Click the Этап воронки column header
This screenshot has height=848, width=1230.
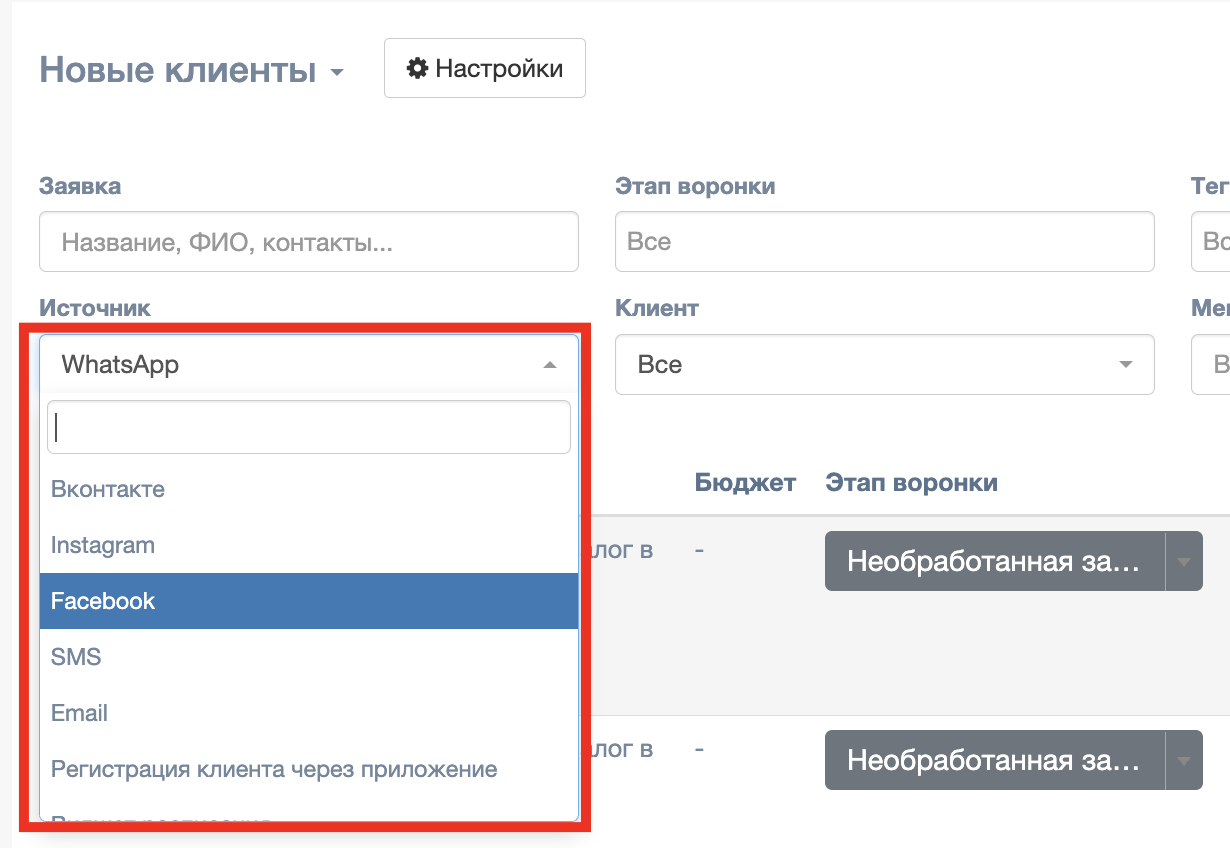[912, 483]
